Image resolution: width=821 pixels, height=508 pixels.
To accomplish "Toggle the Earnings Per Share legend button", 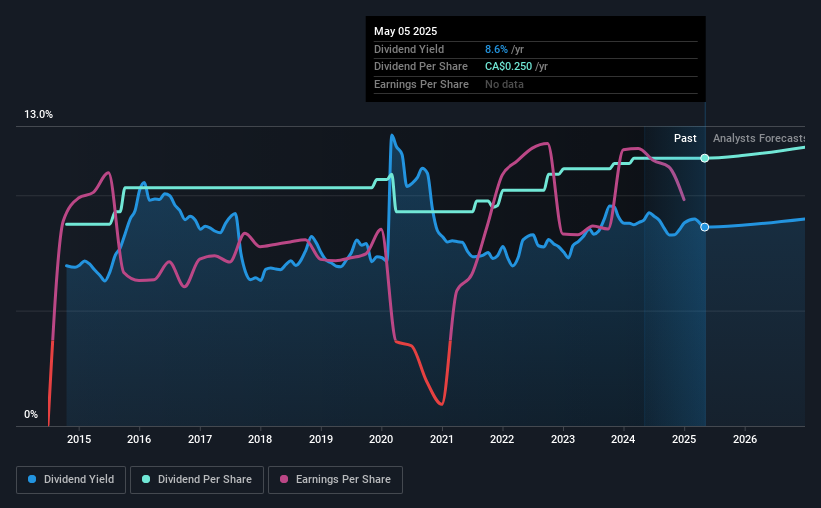I will pyautogui.click(x=335, y=480).
